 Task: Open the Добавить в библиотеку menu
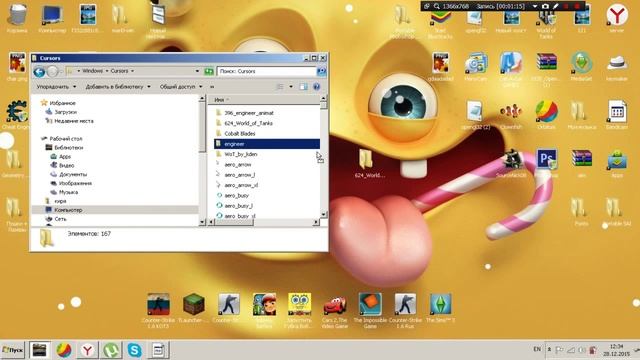(x=118, y=87)
